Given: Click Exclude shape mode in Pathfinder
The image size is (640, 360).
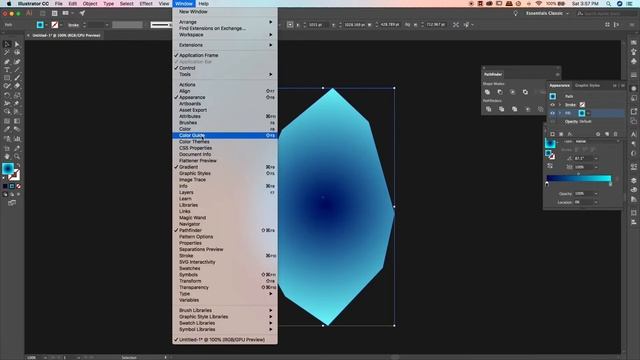Looking at the screenshot, I should 525,92.
